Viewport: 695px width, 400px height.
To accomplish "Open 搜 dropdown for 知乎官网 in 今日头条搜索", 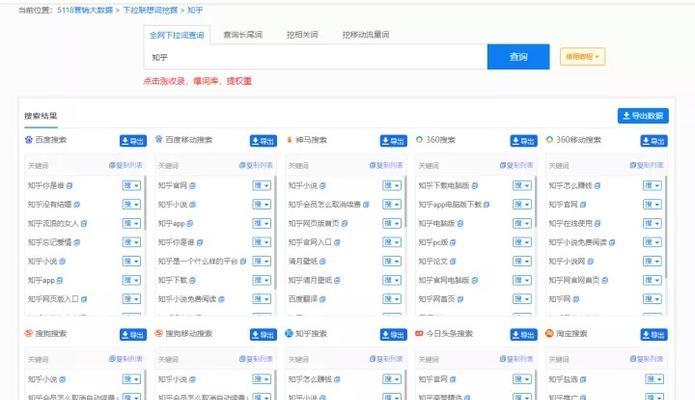I will (522, 379).
